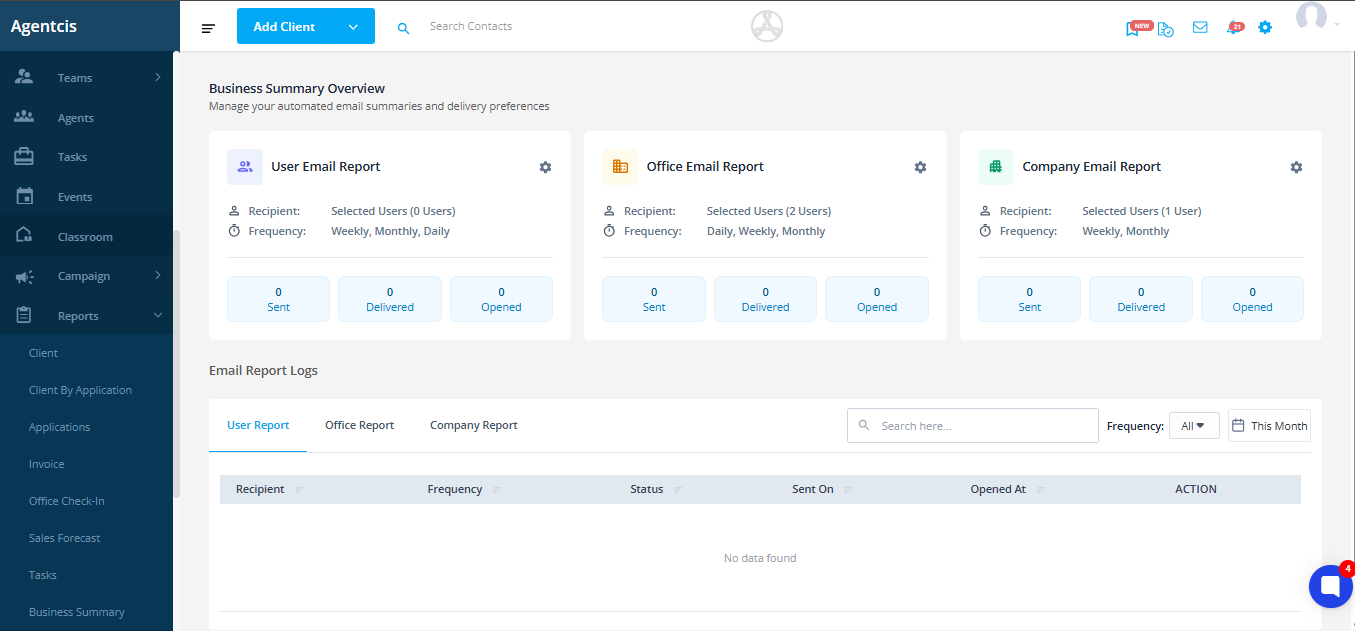This screenshot has height=631, width=1355.
Task: Sort by the Recipient column header
Action: coord(260,490)
